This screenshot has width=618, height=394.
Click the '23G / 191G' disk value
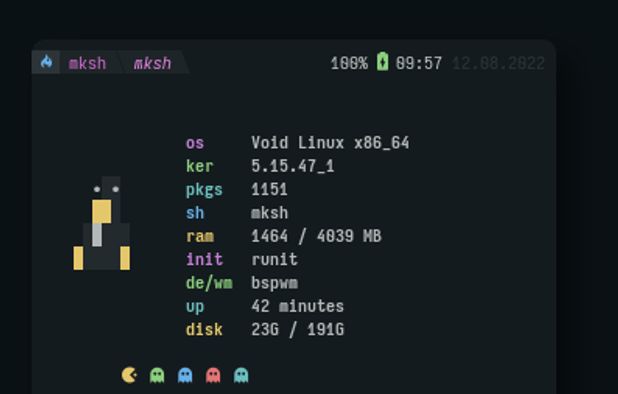coord(298,329)
